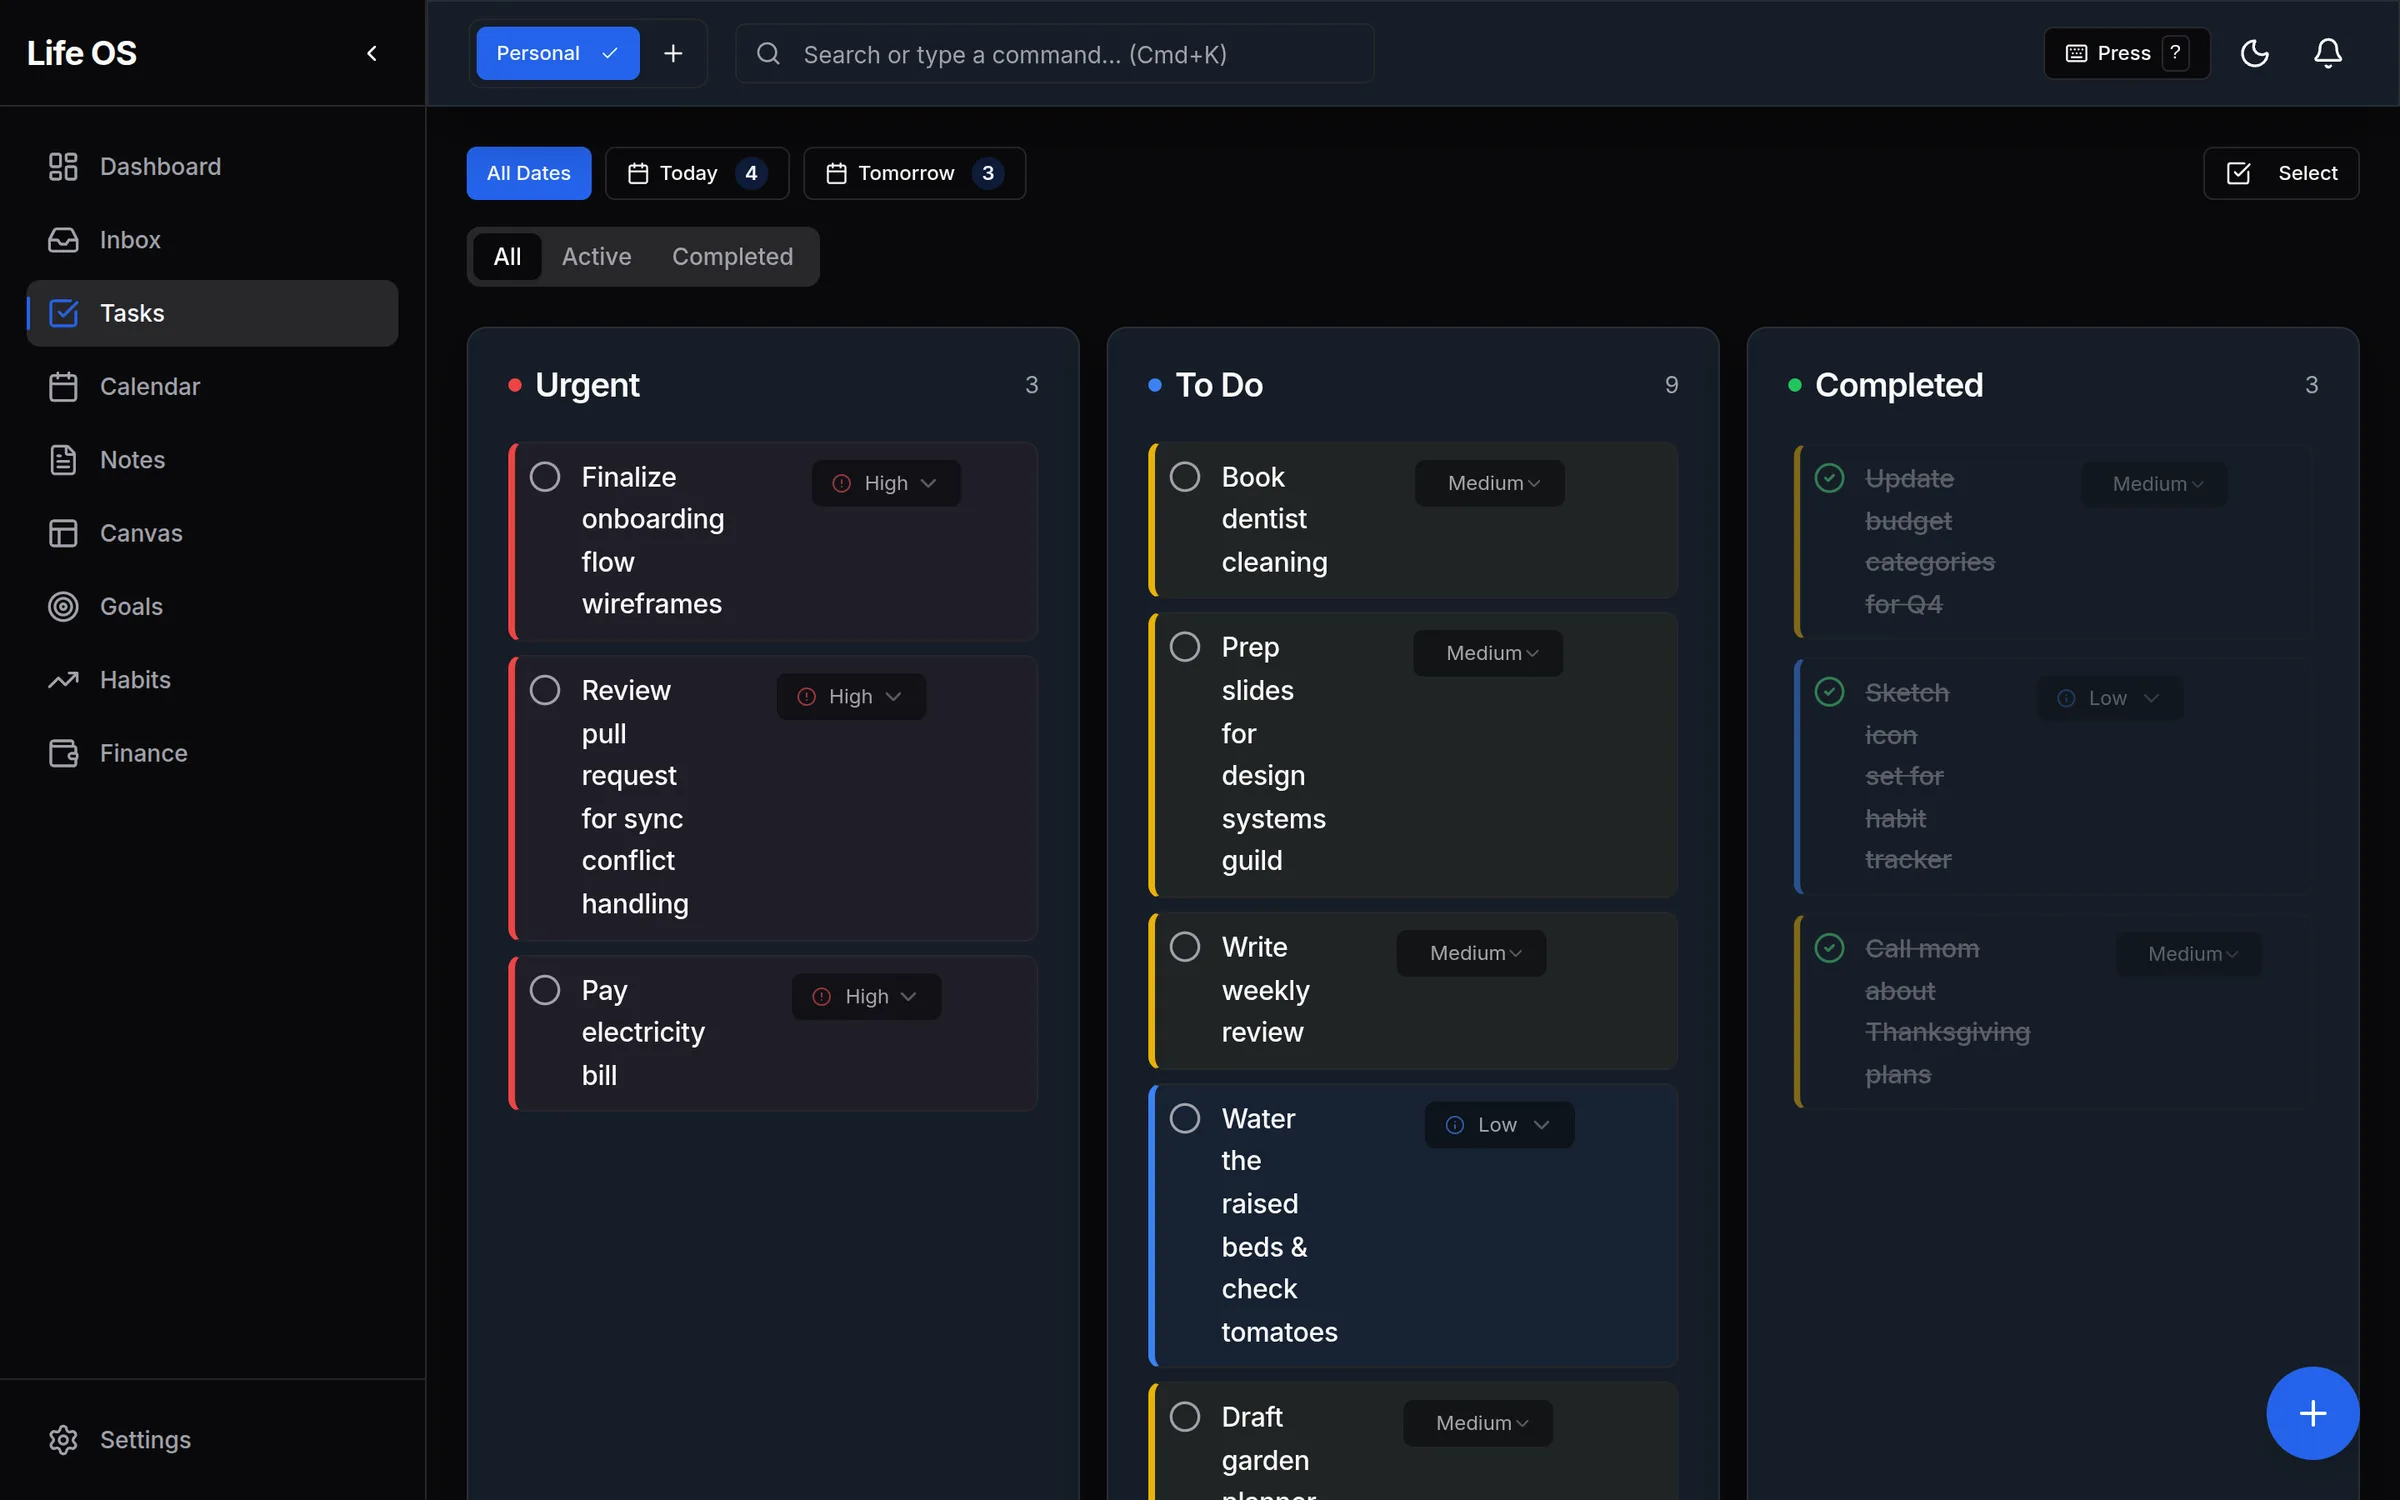Viewport: 2400px width, 1500px height.
Task: Check off 'Write weekly review' task
Action: click(x=1185, y=947)
